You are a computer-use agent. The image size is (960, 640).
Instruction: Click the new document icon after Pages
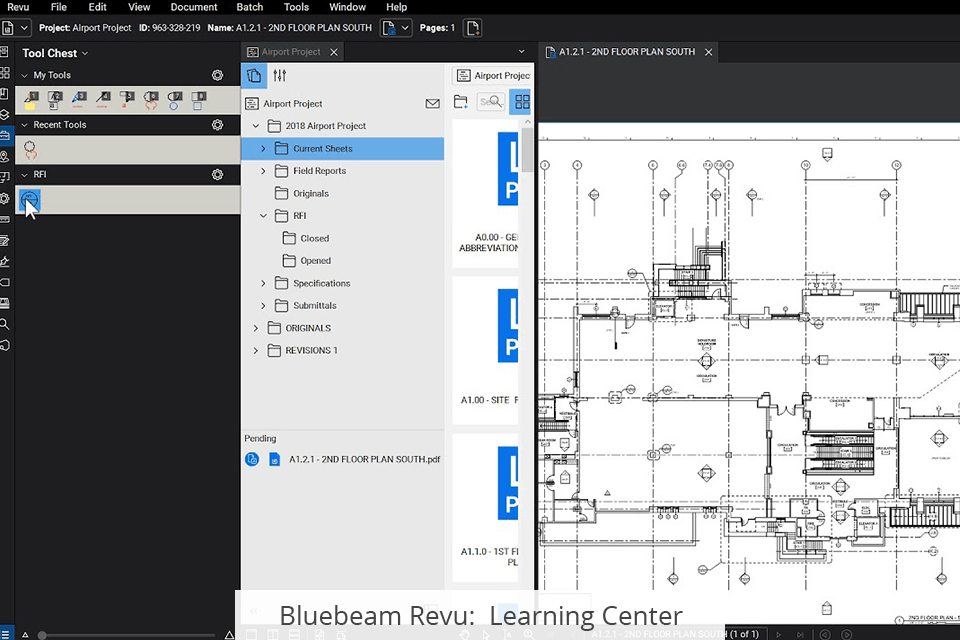(x=473, y=28)
